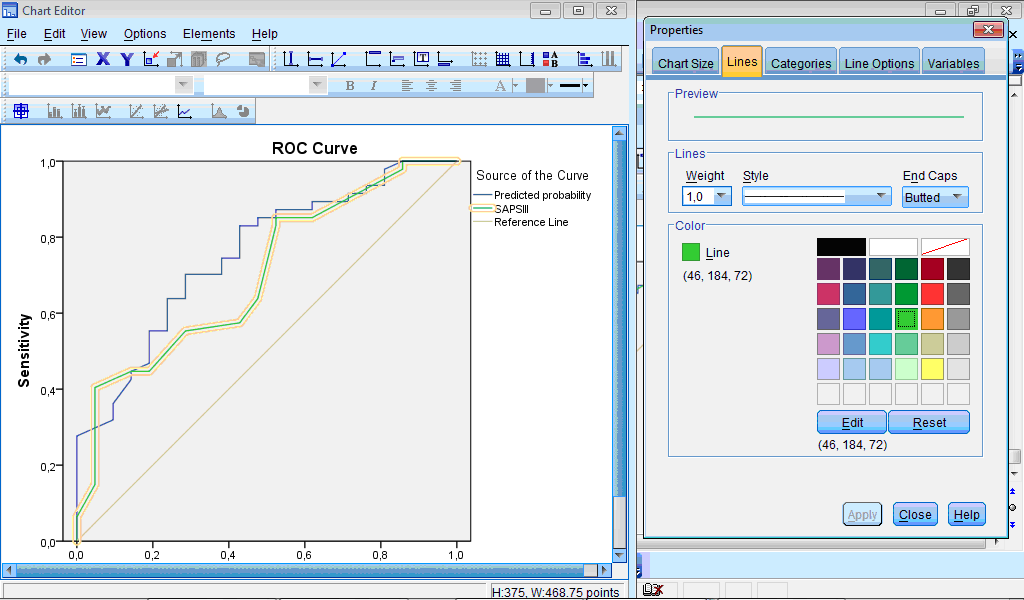The height and width of the screenshot is (600, 1024).
Task: Click the Edit color button
Action: point(852,422)
